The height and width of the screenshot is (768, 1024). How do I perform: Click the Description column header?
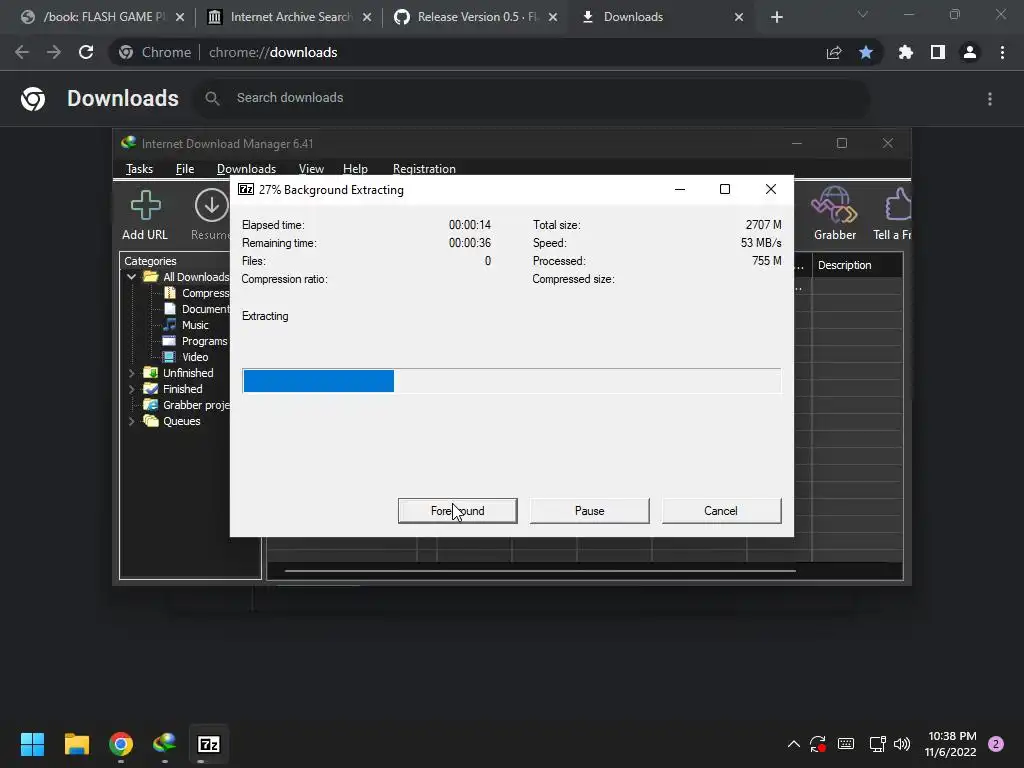click(x=857, y=265)
